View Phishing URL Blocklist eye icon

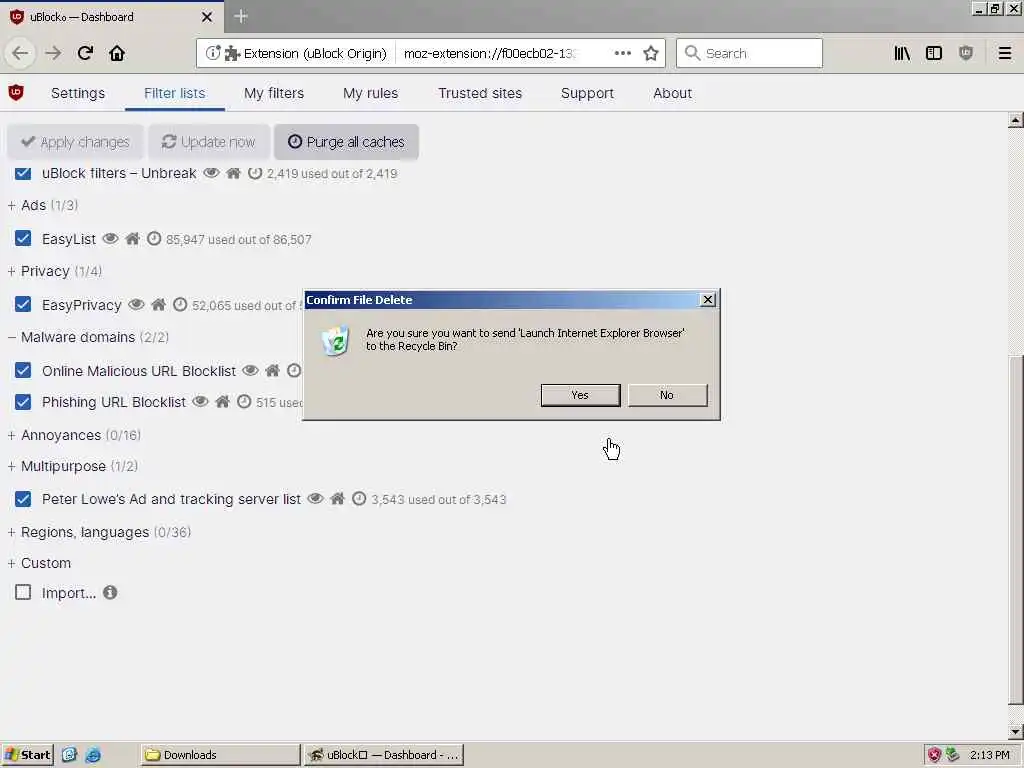(x=200, y=401)
